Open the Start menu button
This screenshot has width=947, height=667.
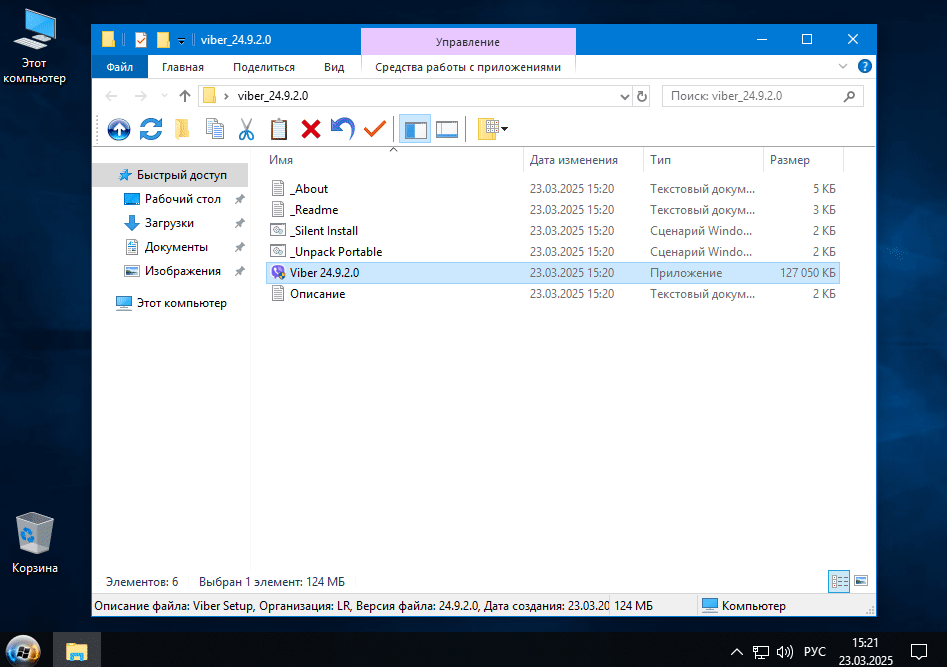[22, 651]
